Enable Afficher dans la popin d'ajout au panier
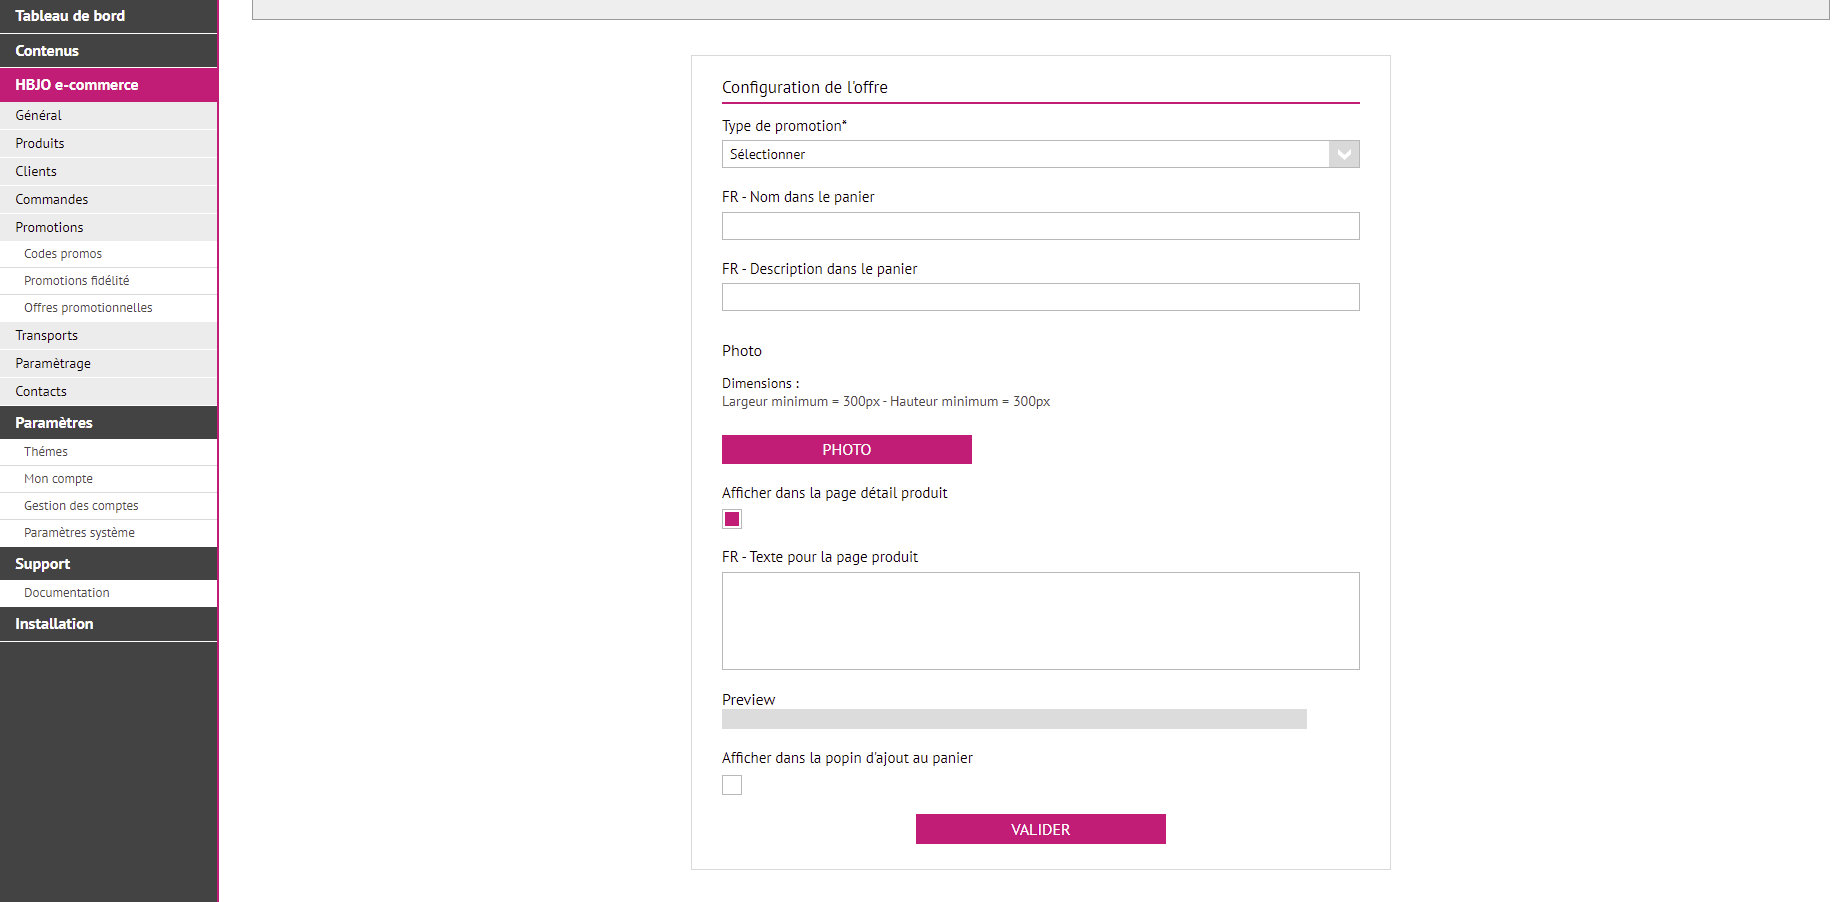 [x=732, y=785]
